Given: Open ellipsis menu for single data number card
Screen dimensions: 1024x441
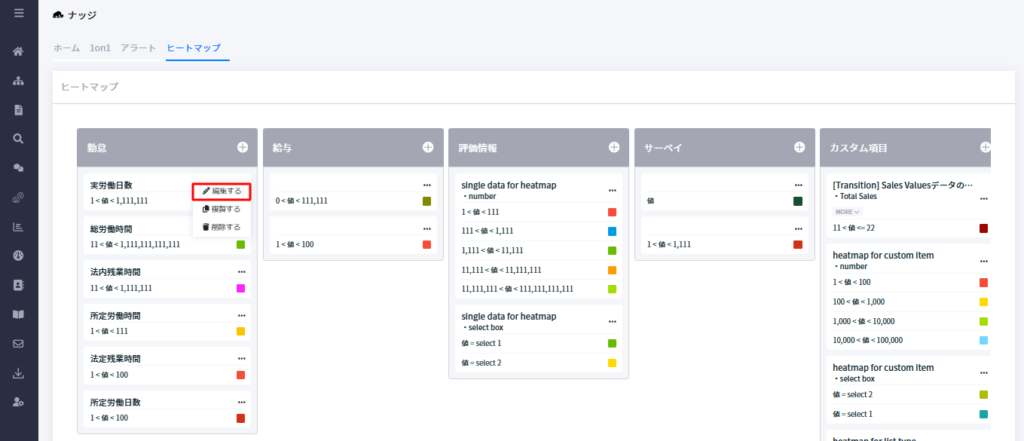Looking at the screenshot, I should (x=612, y=191).
